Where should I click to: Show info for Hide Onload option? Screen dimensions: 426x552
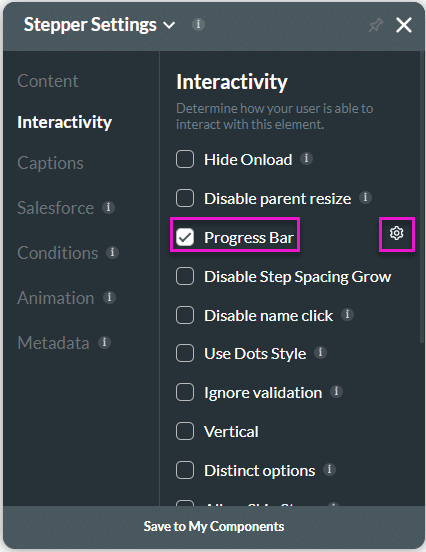306,159
